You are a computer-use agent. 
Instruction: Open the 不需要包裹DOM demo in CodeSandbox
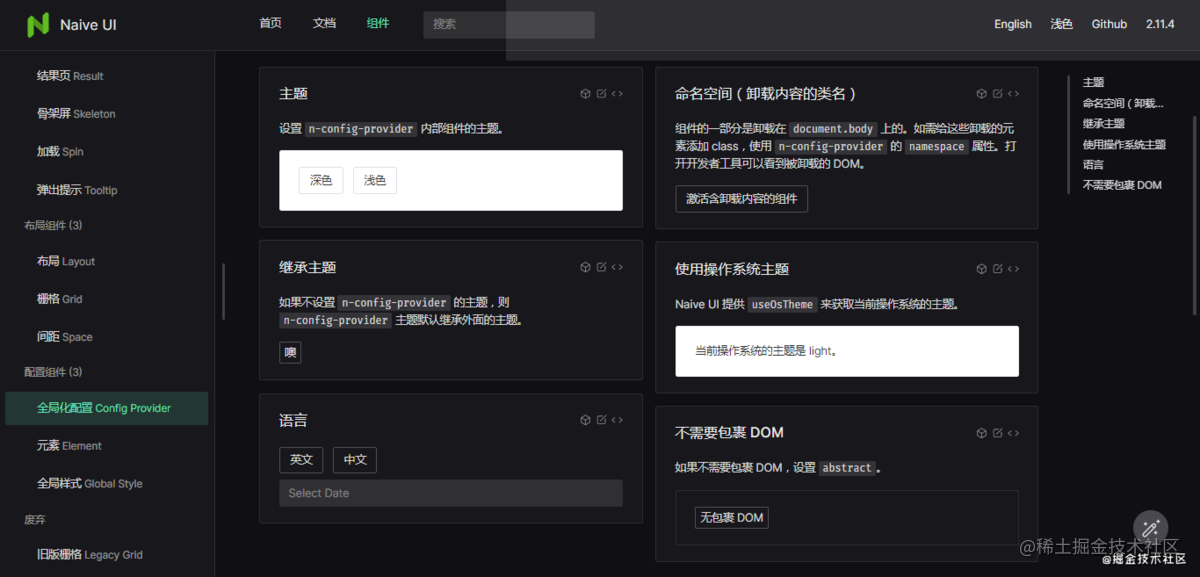pyautogui.click(x=980, y=432)
